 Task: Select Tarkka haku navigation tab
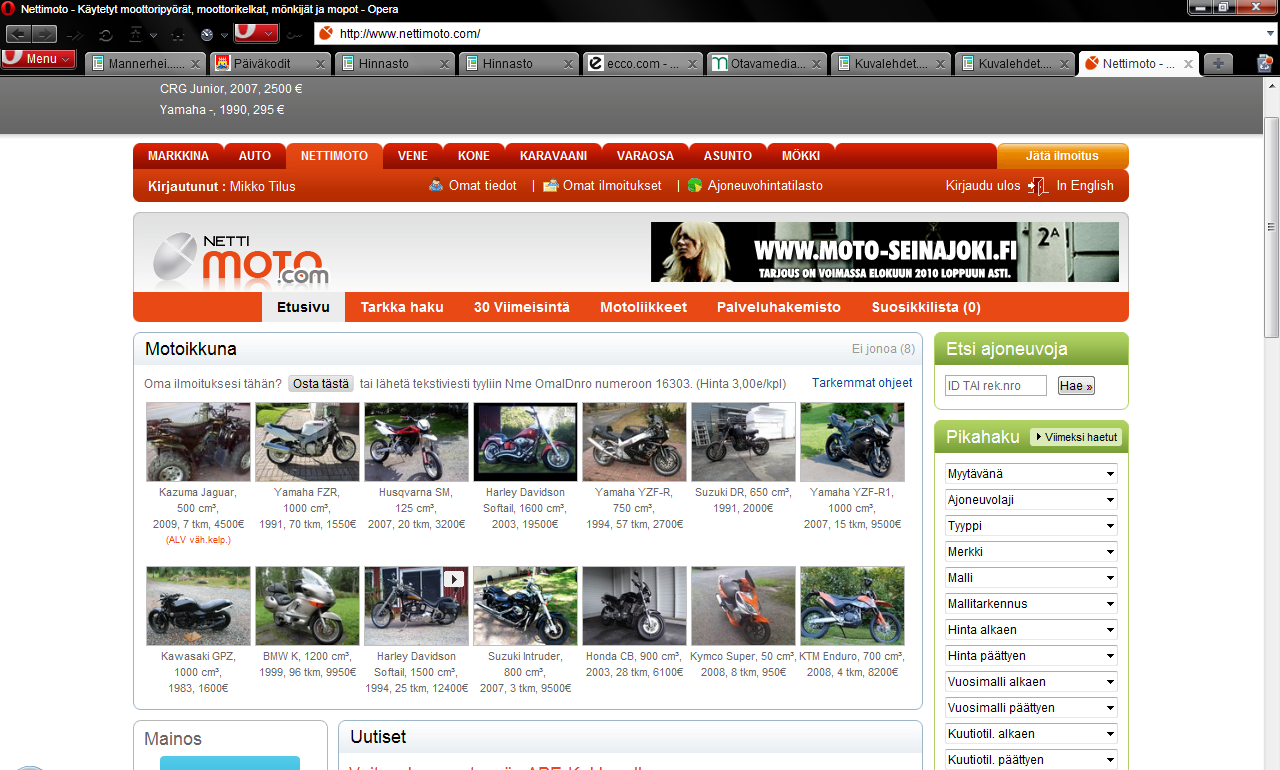[402, 307]
